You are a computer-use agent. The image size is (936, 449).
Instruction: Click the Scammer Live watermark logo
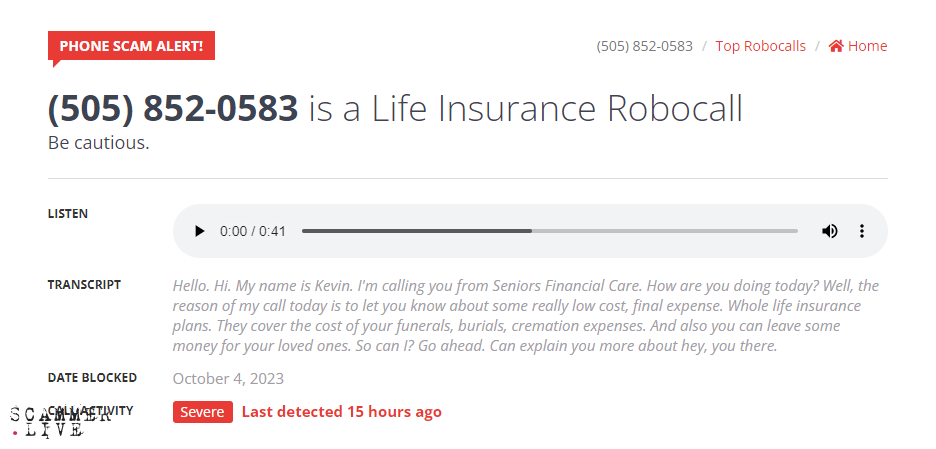[60, 422]
